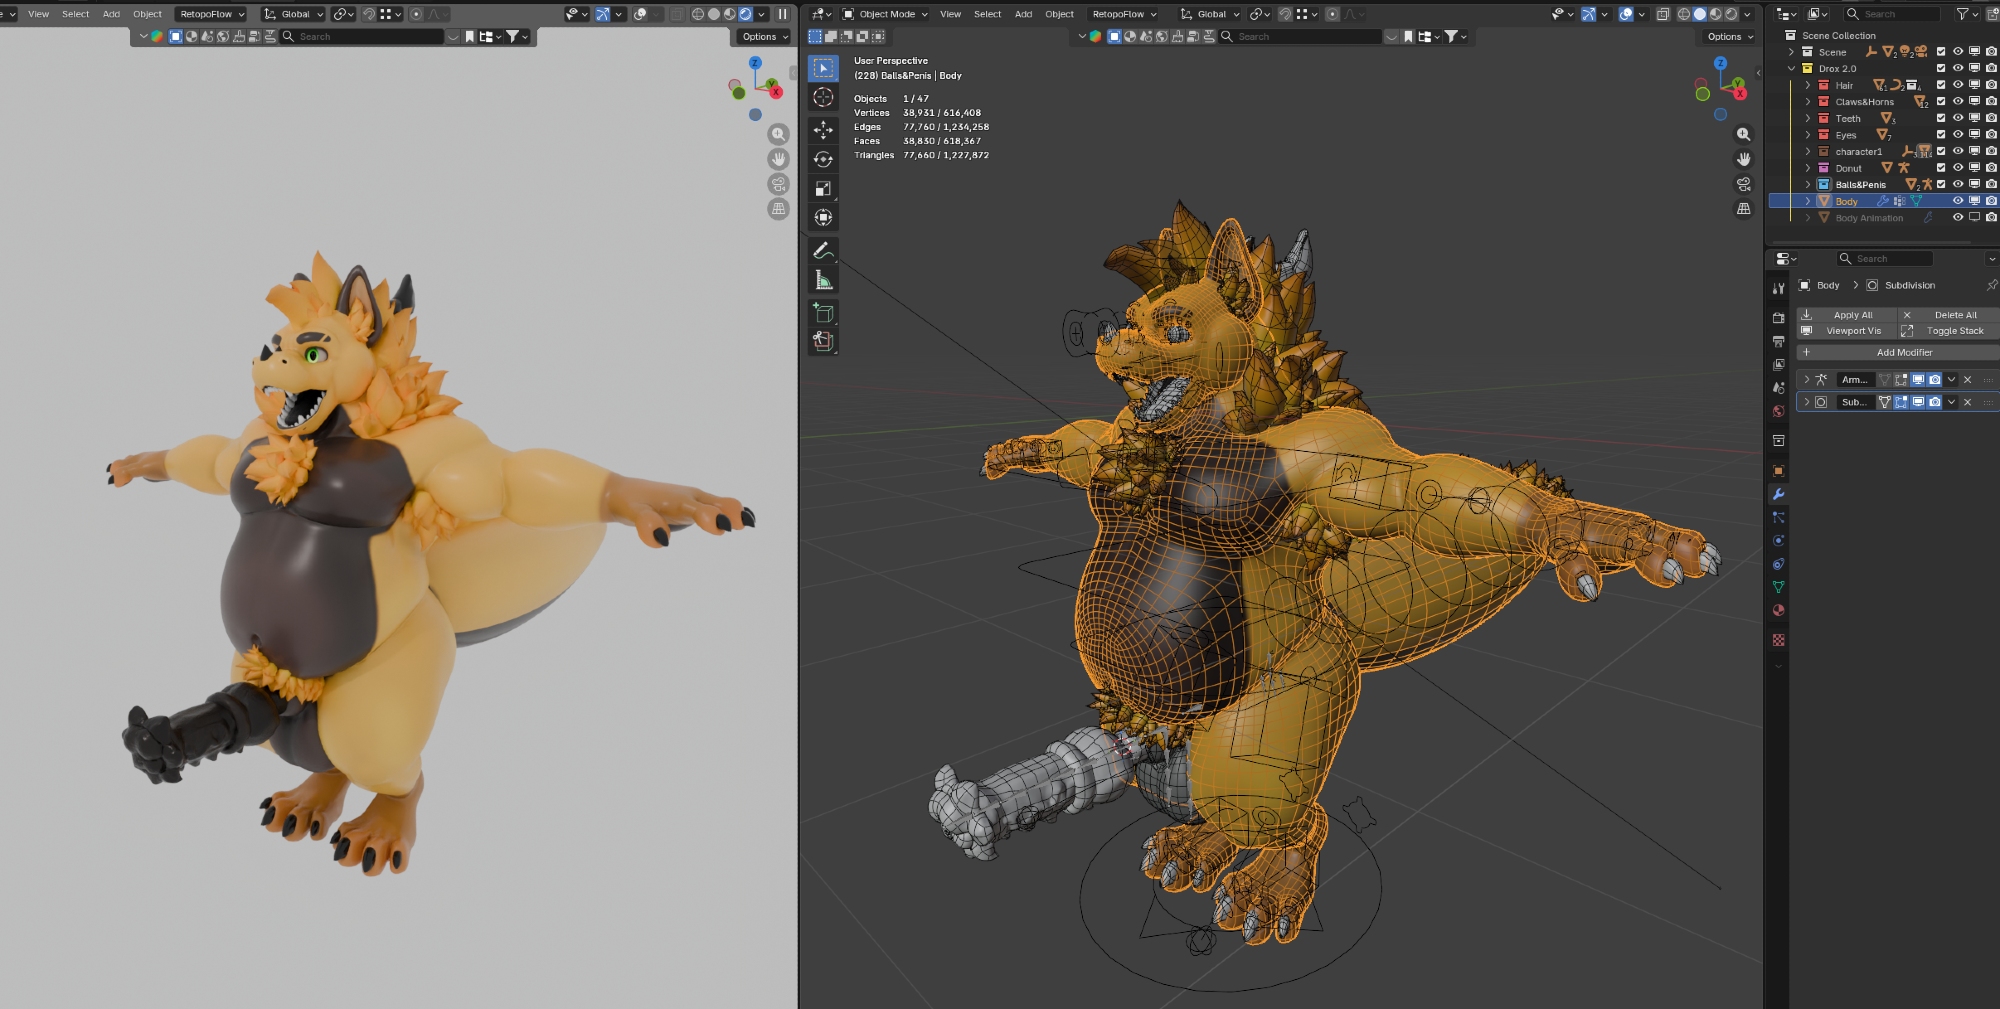Select the Move tool

(823, 130)
